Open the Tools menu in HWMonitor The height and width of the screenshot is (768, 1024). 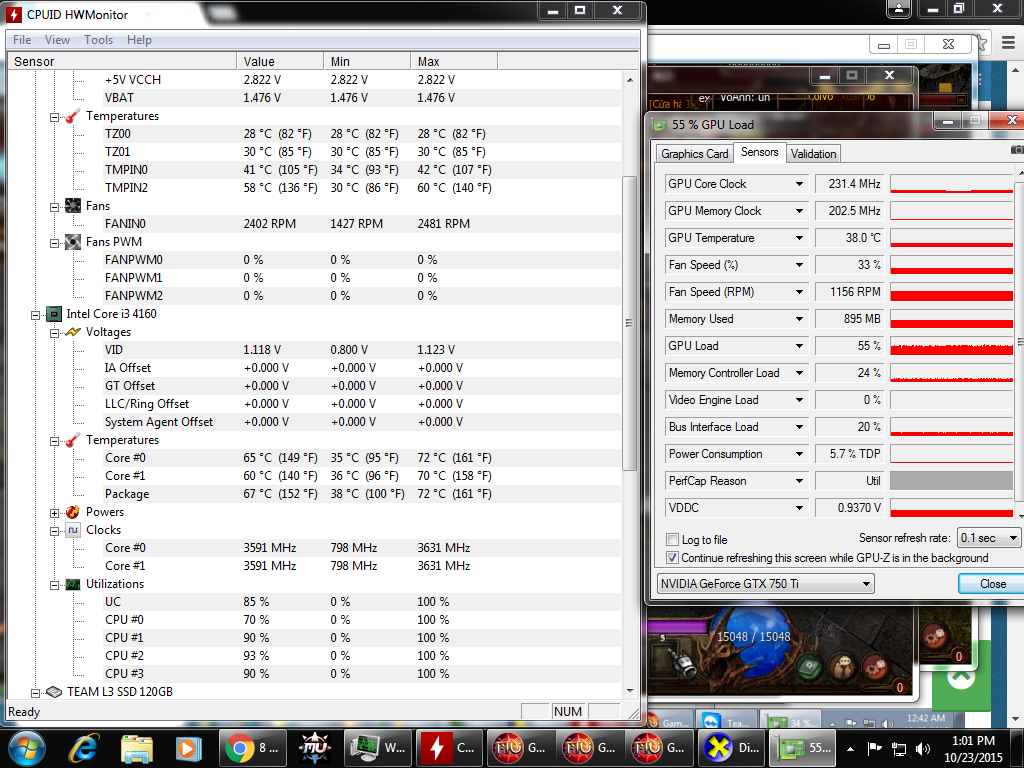(98, 40)
